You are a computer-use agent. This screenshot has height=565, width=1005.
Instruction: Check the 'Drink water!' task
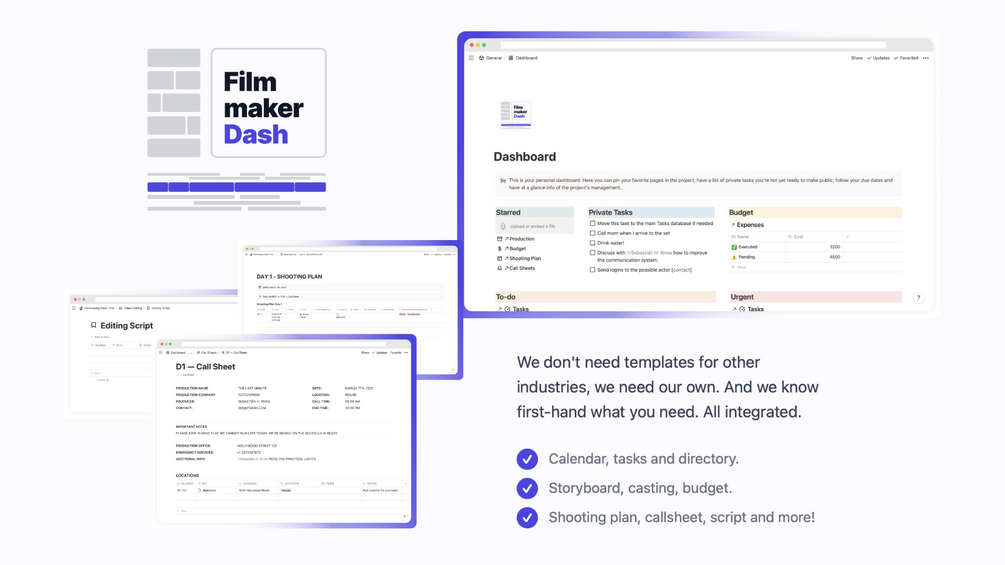click(592, 243)
